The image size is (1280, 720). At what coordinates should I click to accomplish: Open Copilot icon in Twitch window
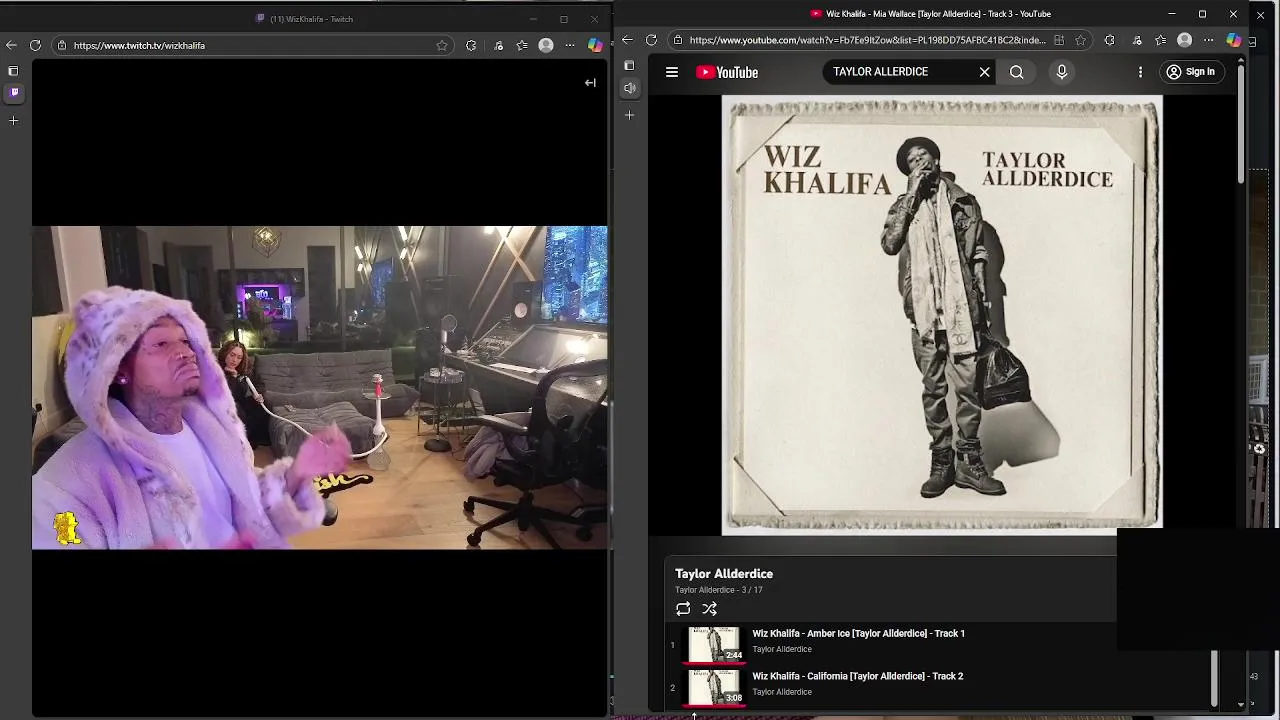pyautogui.click(x=595, y=45)
